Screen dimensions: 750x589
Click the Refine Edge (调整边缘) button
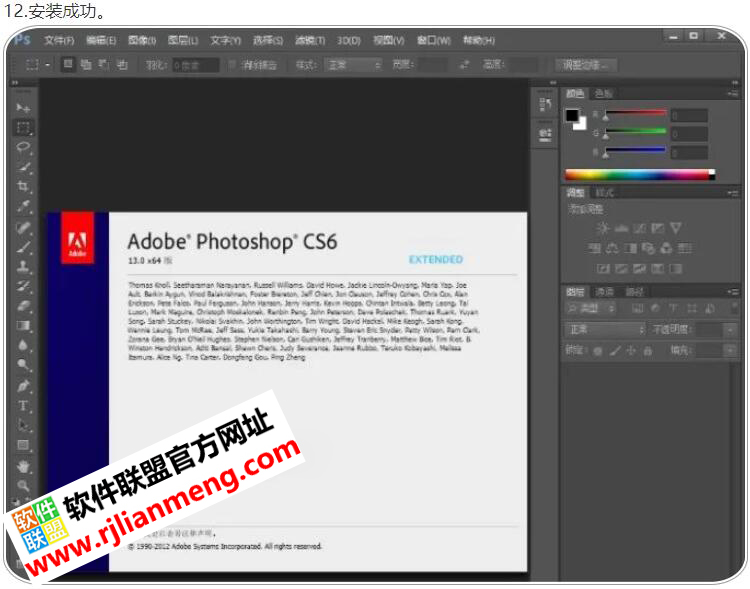(586, 65)
